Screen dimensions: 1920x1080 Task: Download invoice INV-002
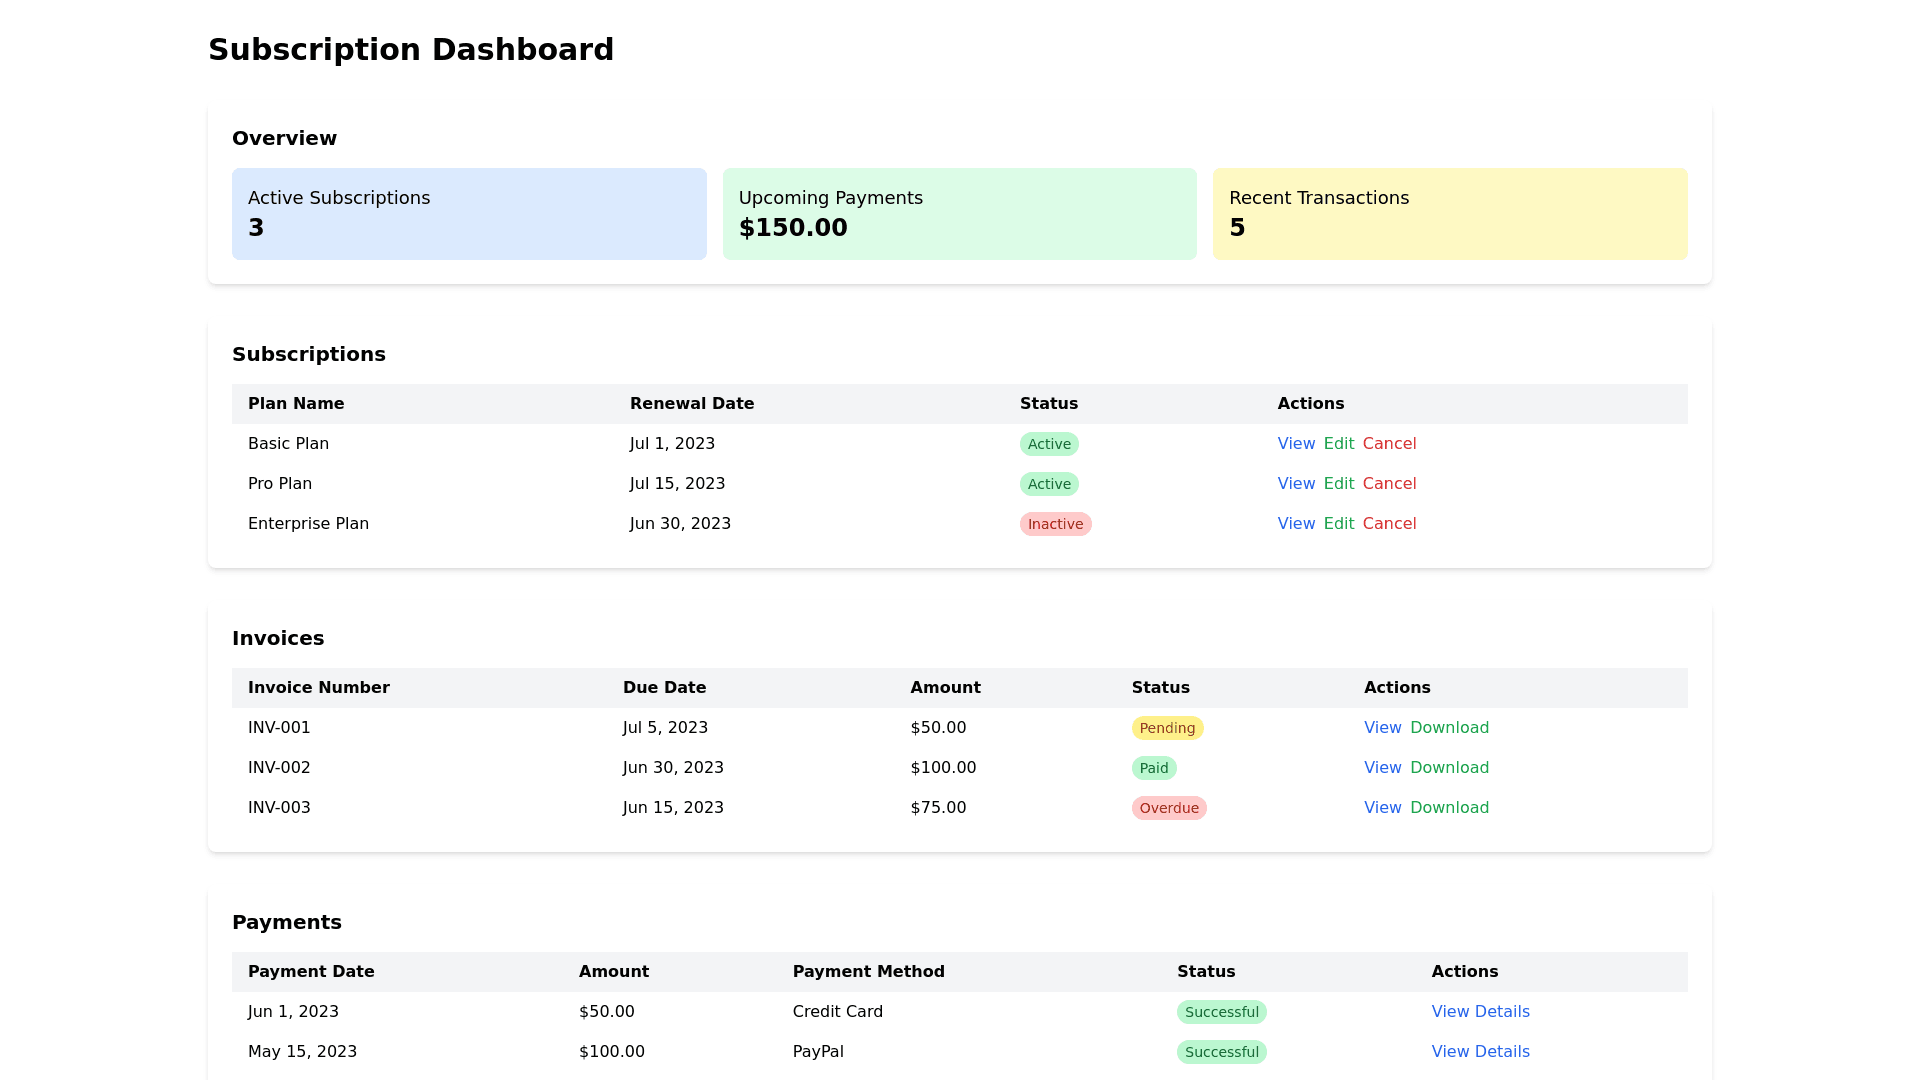click(1449, 768)
